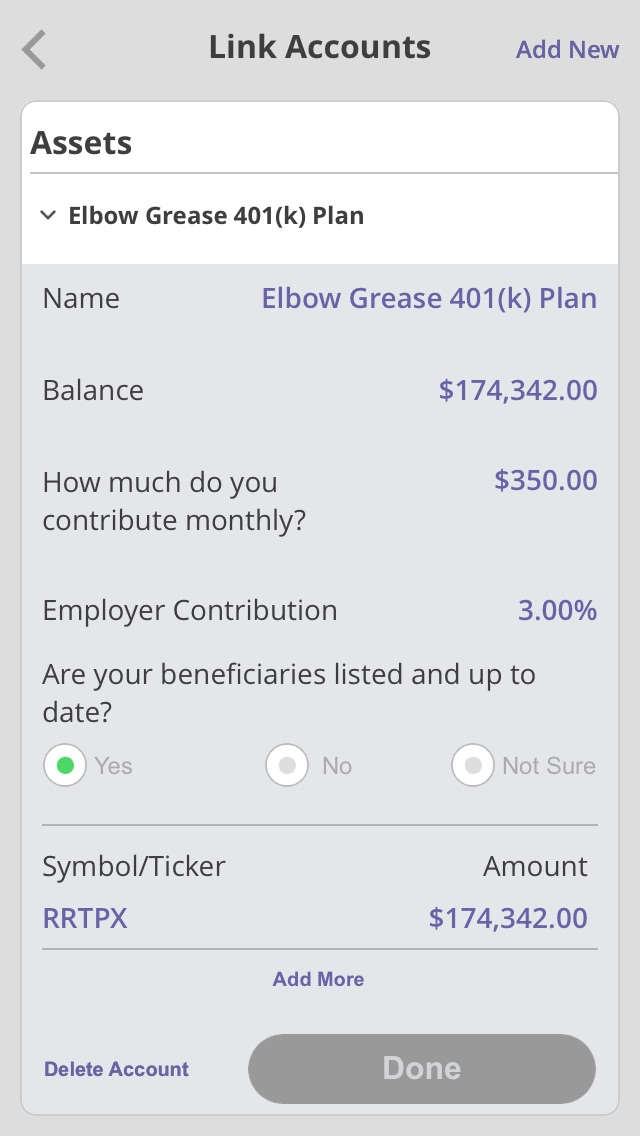Tap the Employer Contribution label
Viewport: 640px width, 1136px height.
tap(190, 610)
